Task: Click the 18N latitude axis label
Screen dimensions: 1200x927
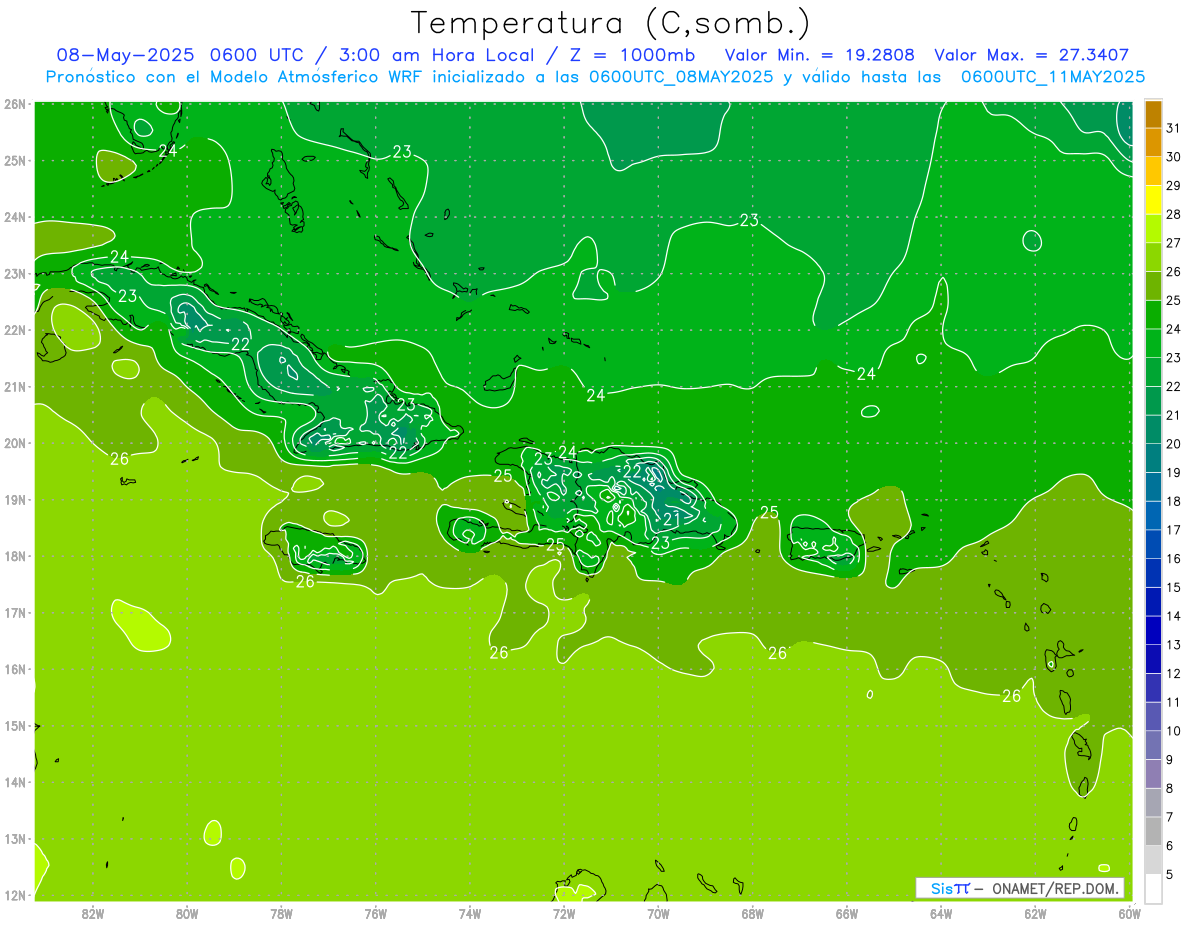Action: pyautogui.click(x=15, y=556)
